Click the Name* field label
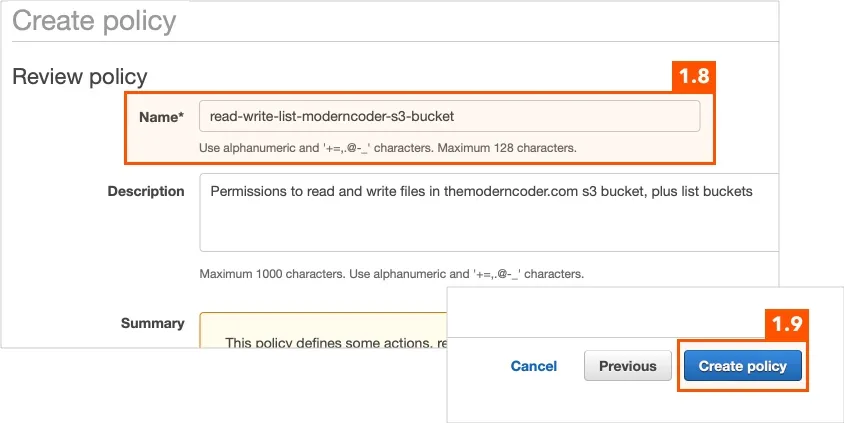This screenshot has width=844, height=423. click(x=161, y=117)
